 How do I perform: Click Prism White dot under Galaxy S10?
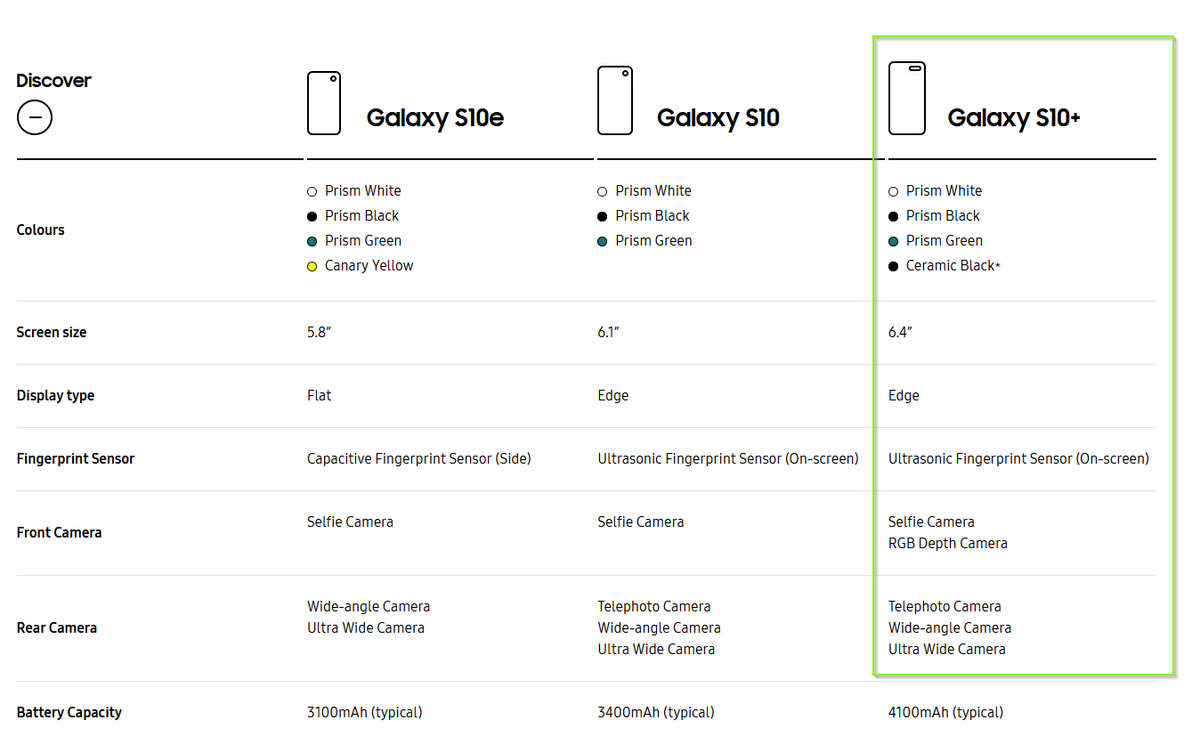point(602,191)
